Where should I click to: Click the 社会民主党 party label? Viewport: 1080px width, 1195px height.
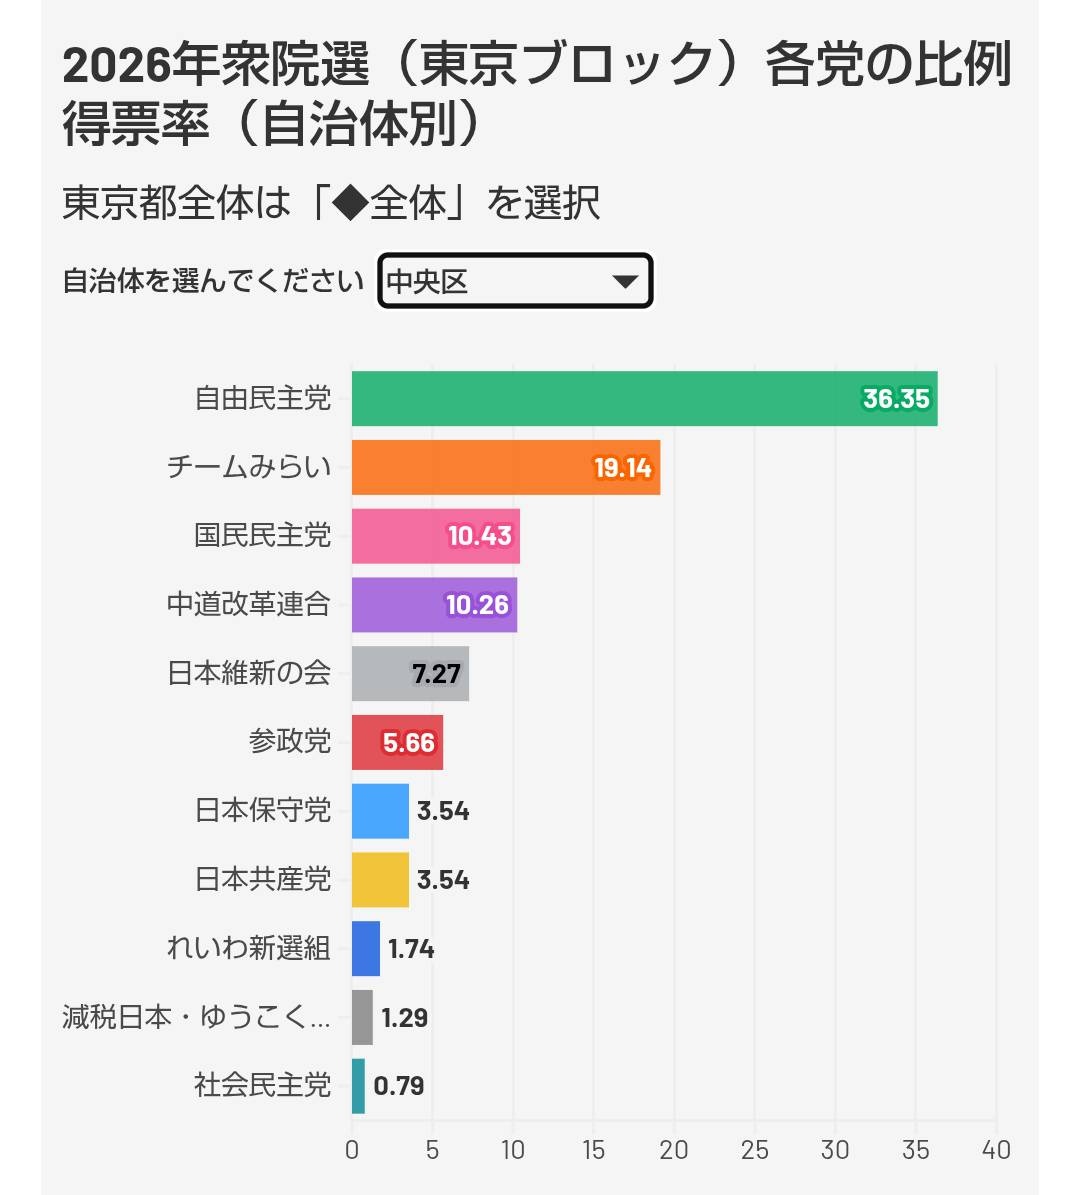(263, 1086)
